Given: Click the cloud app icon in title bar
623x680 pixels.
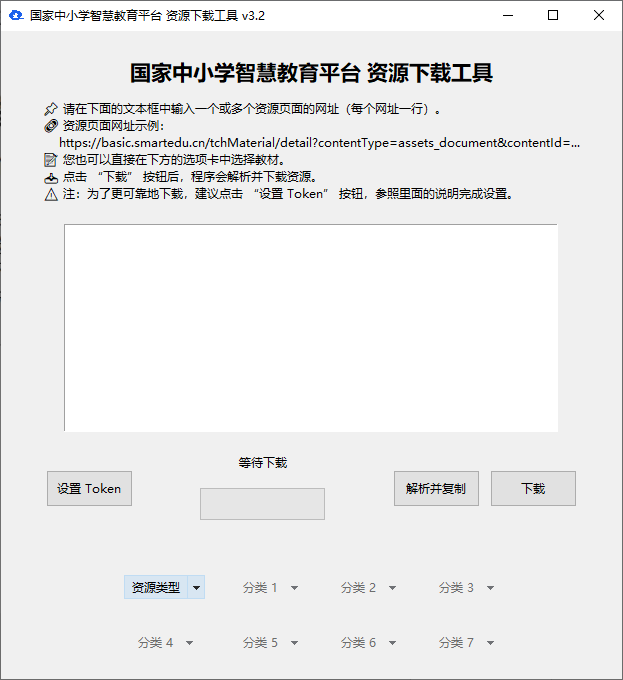Looking at the screenshot, I should [x=16, y=16].
